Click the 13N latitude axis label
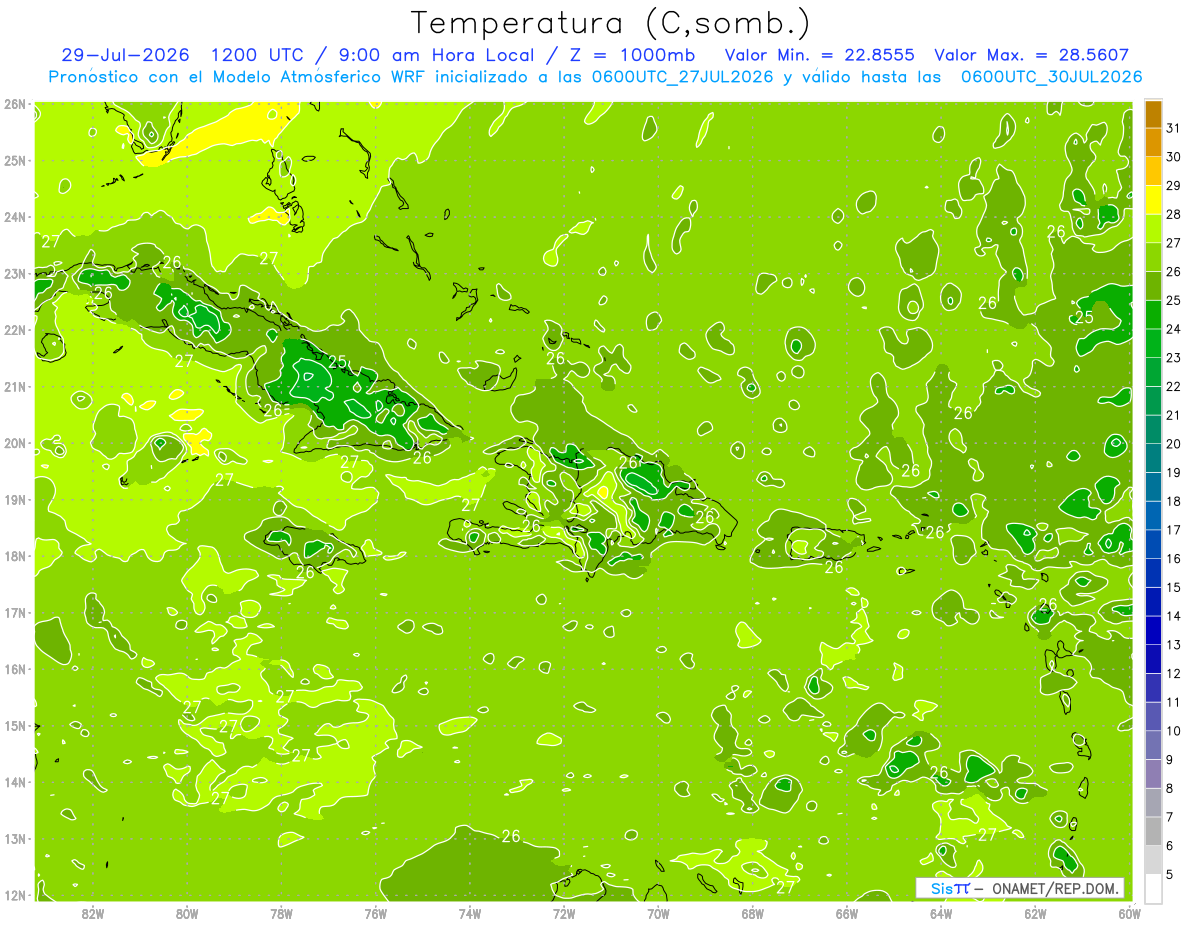Screen dimensions: 1200x927 pyautogui.click(x=14, y=839)
